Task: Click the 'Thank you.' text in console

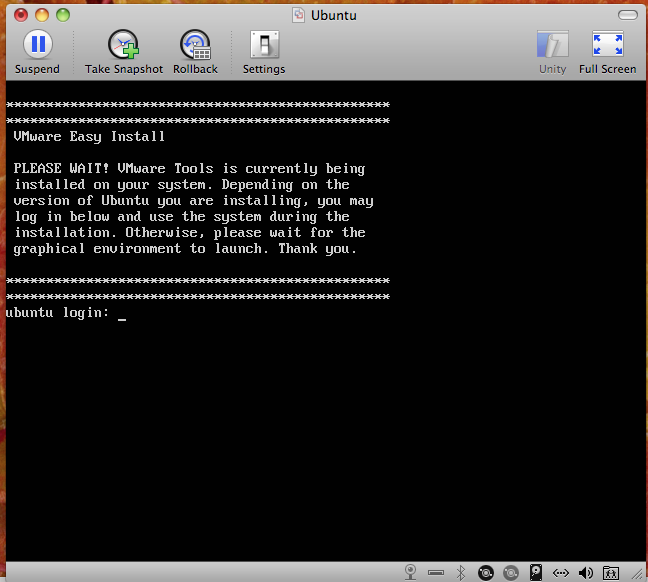Action: [x=317, y=249]
